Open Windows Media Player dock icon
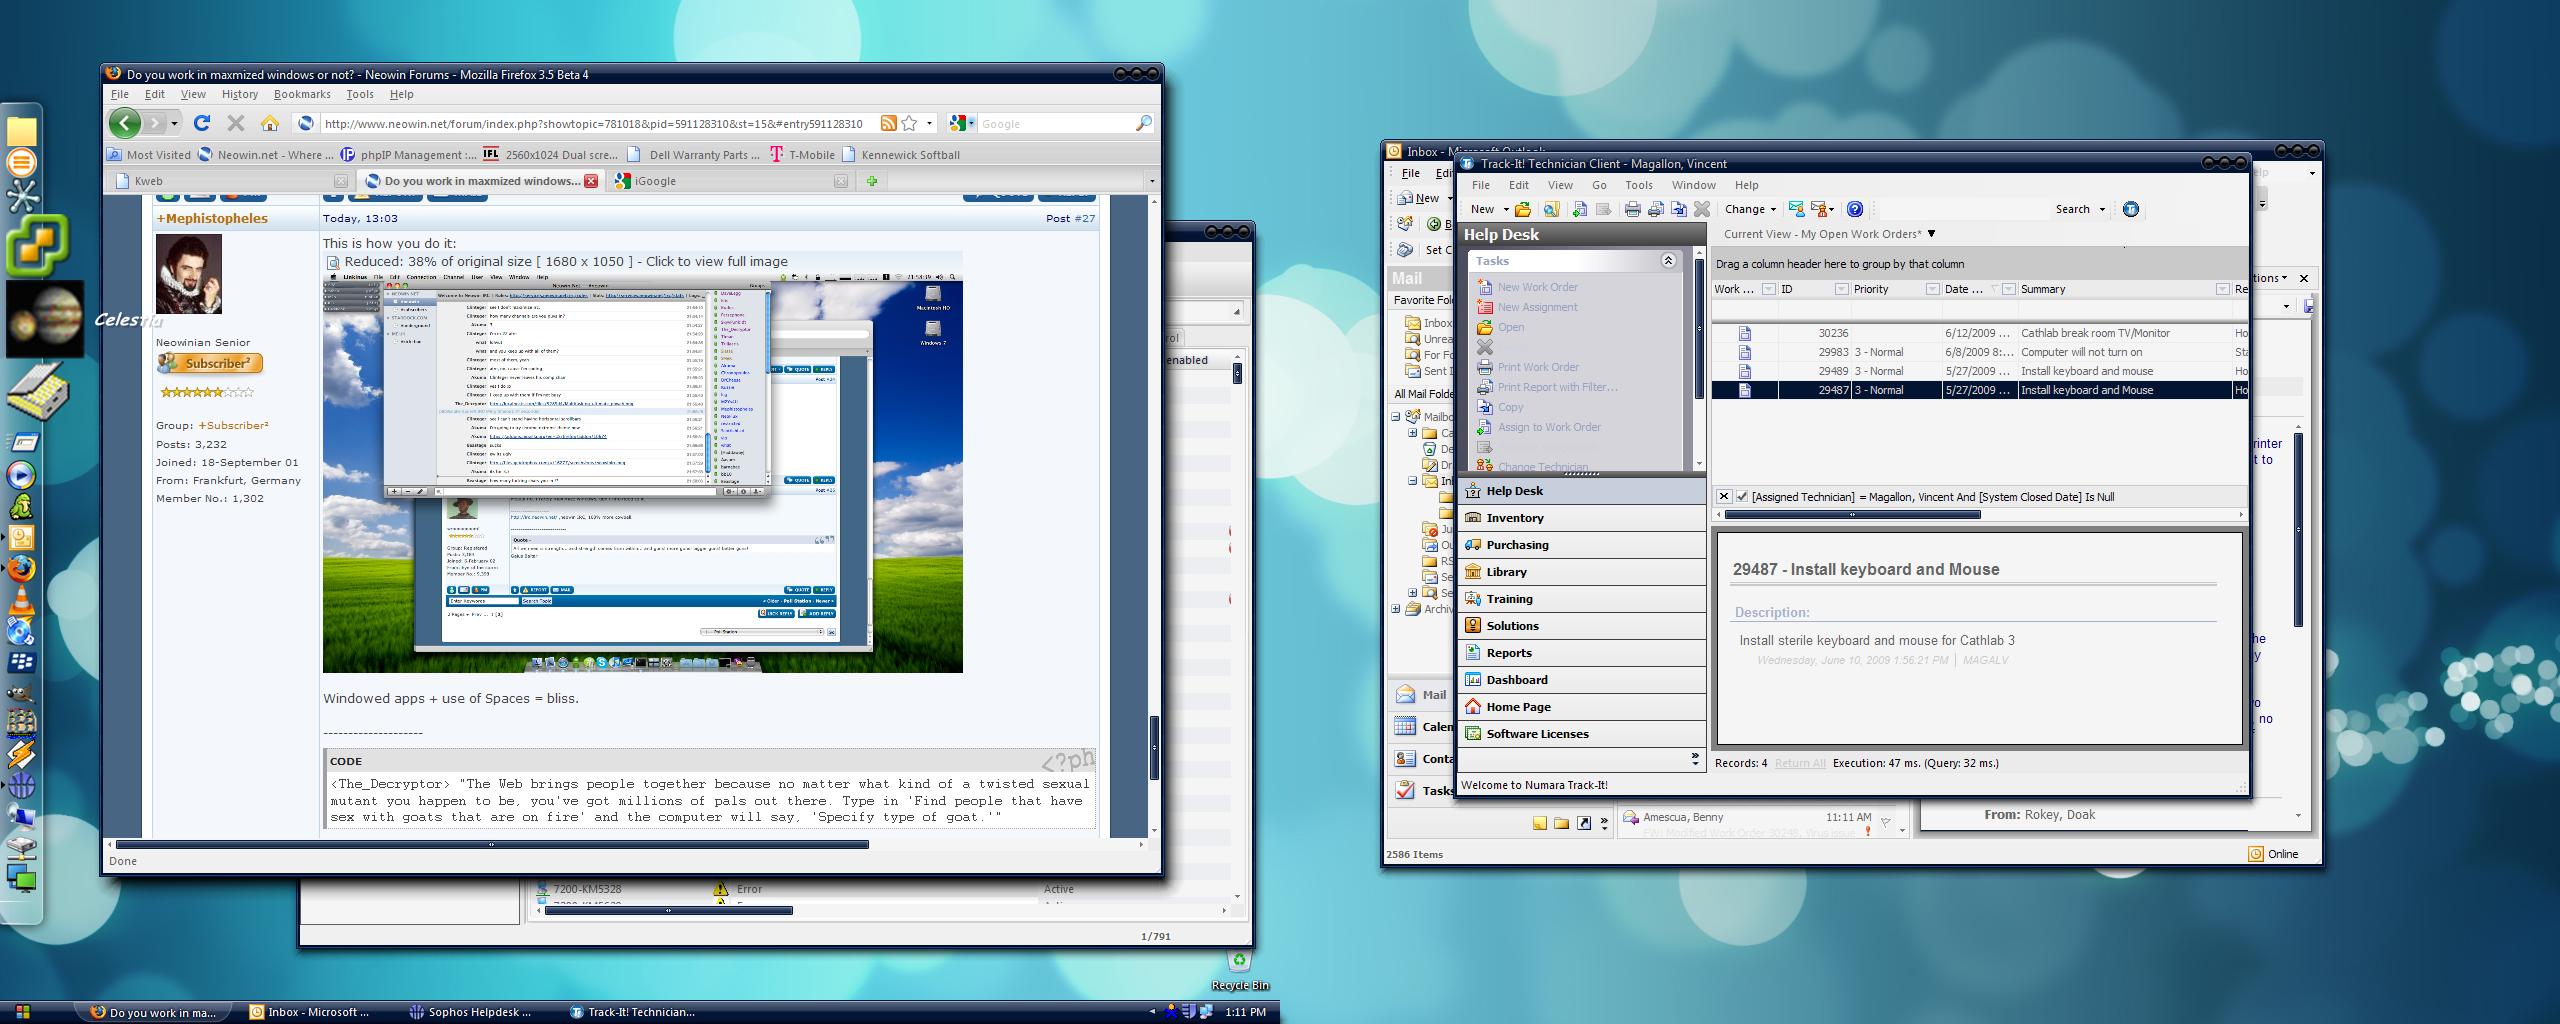This screenshot has height=1024, width=2560. pyautogui.click(x=21, y=475)
